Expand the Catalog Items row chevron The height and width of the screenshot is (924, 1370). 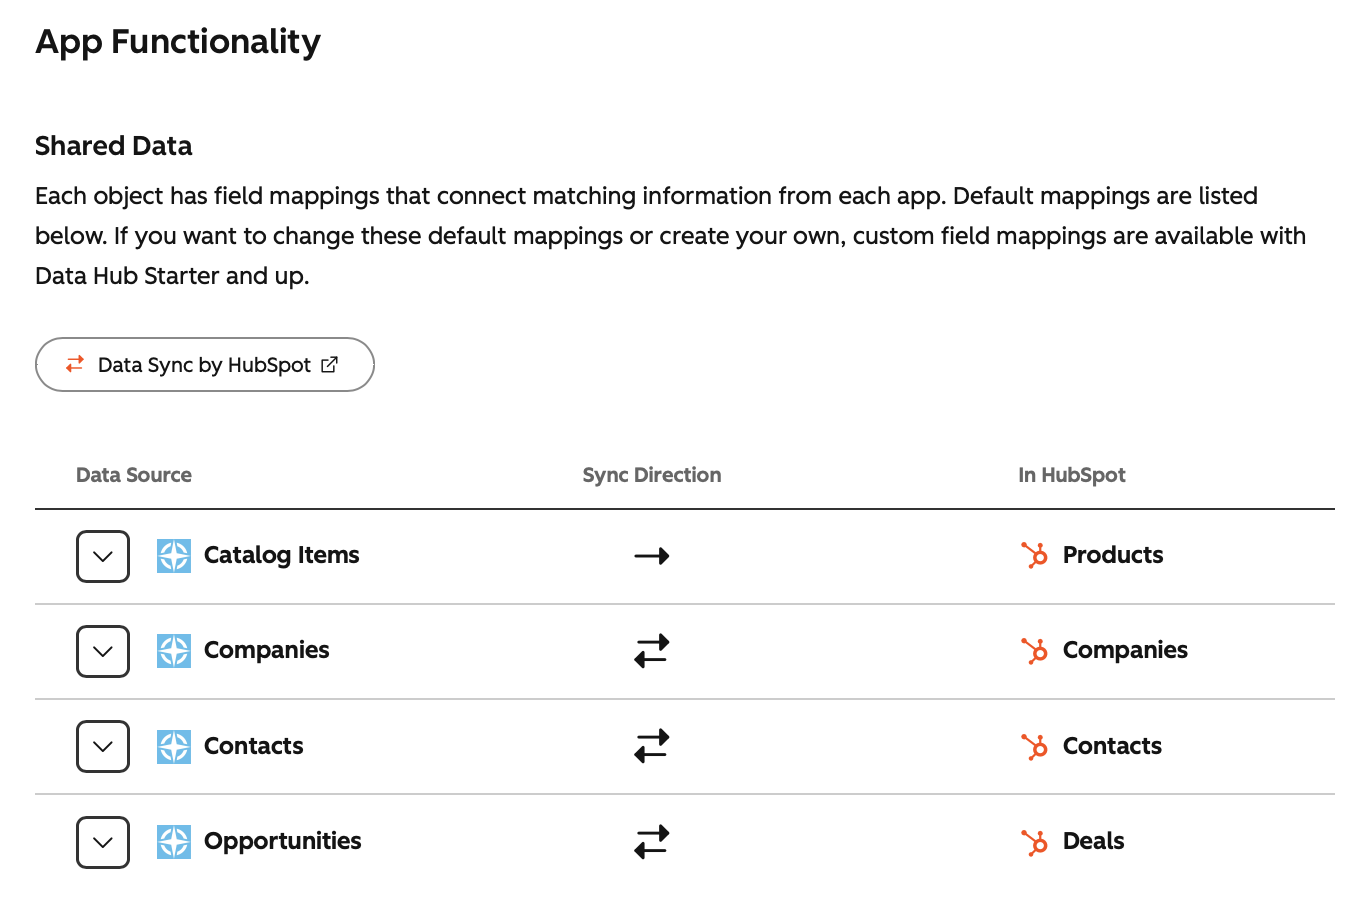click(103, 556)
